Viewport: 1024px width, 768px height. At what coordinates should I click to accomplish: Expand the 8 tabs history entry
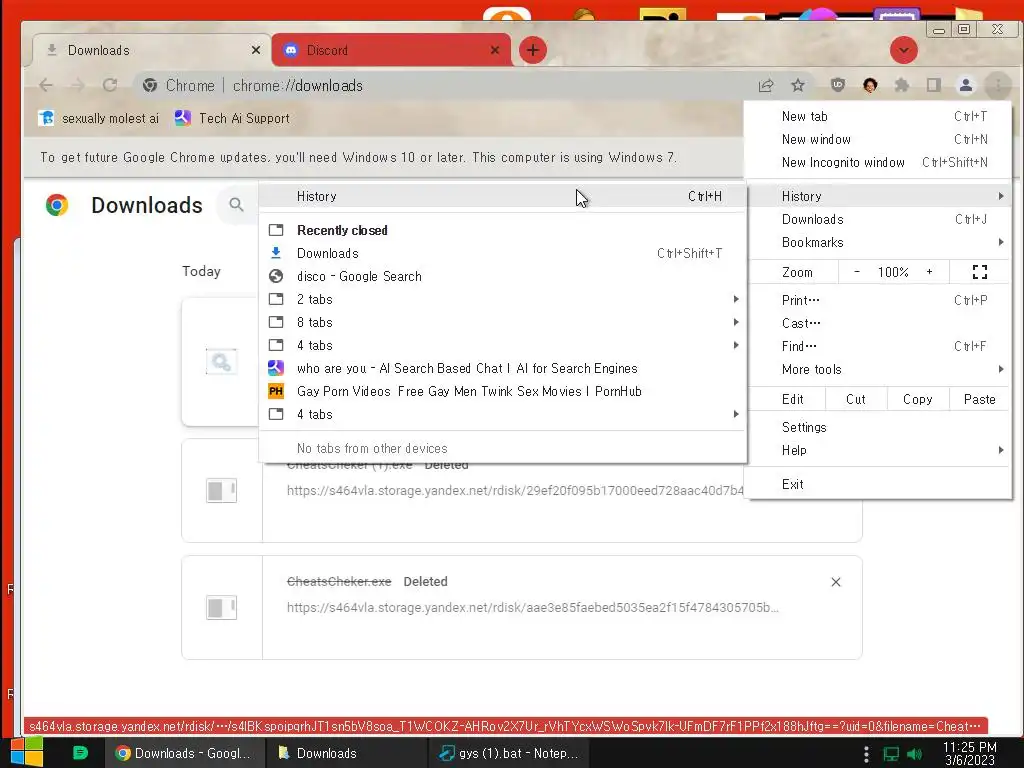click(502, 322)
